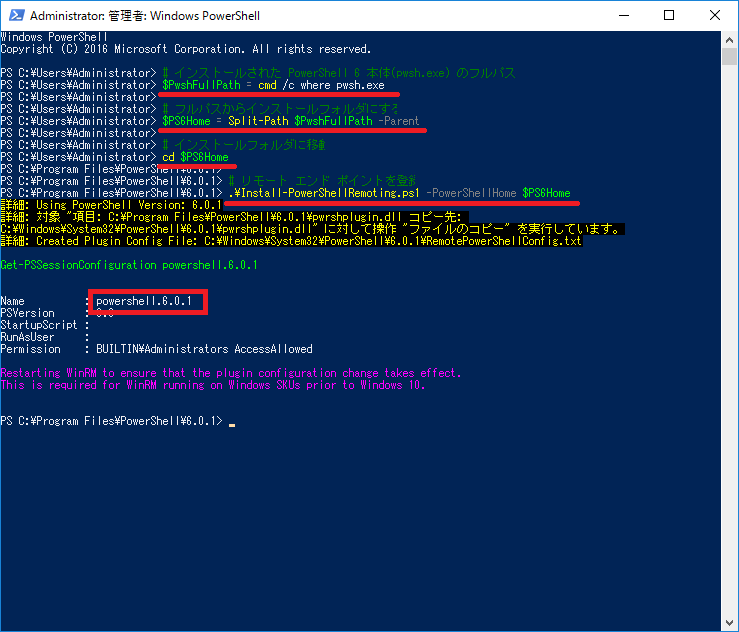Click the scrollbar up arrow
Viewport: 739px width, 632px height.
coord(730,40)
